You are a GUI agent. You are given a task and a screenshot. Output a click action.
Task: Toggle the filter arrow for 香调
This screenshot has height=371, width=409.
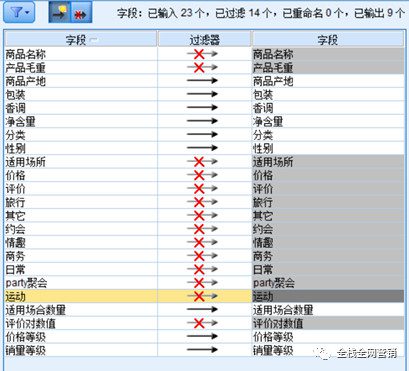pos(202,108)
